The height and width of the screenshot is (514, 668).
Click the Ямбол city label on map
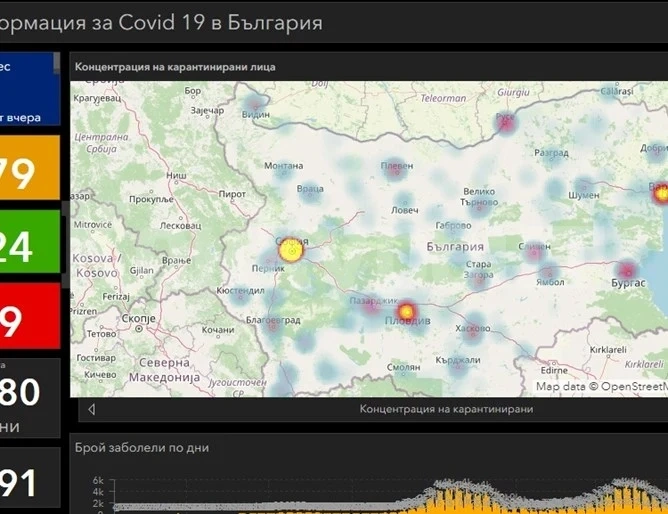(550, 282)
